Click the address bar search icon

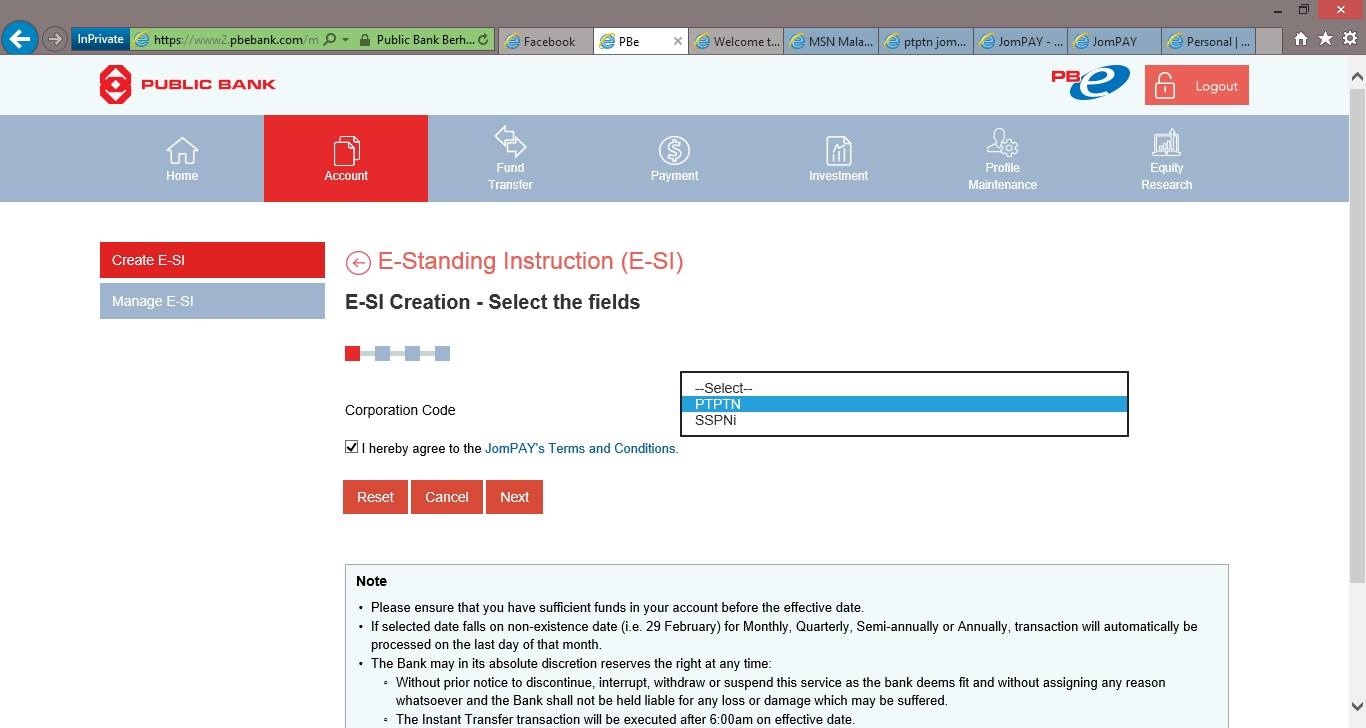330,40
